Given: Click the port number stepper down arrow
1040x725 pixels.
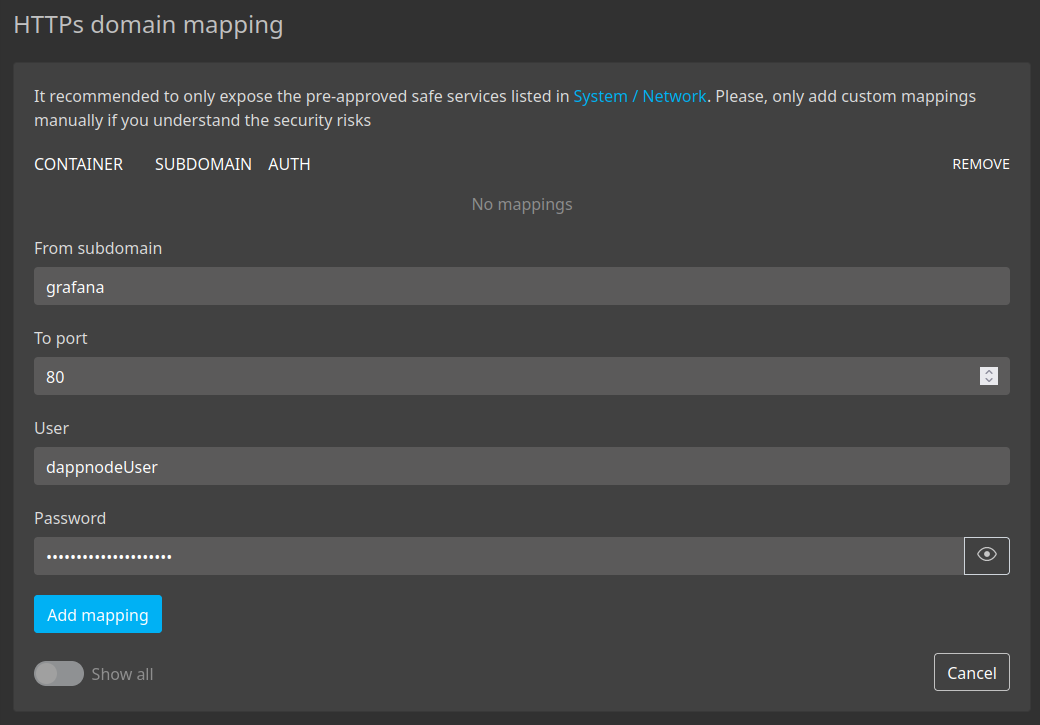Looking at the screenshot, I should pyautogui.click(x=989, y=380).
